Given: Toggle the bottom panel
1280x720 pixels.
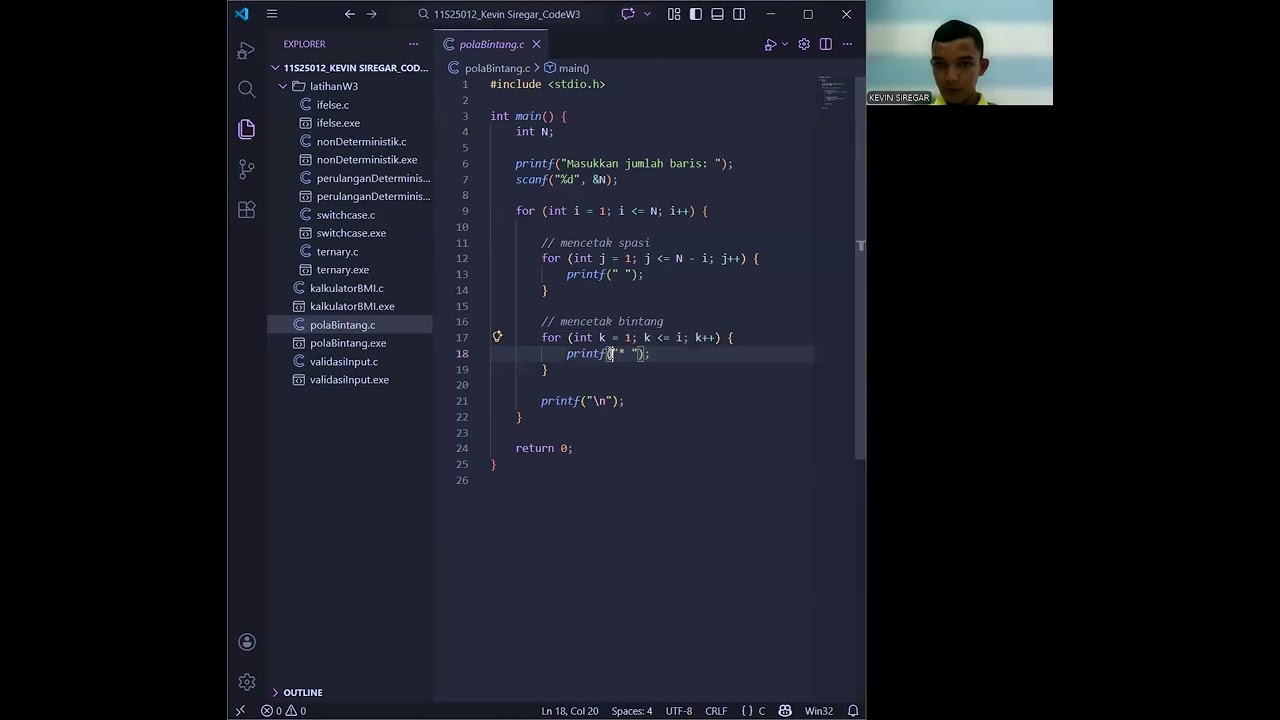Looking at the screenshot, I should (x=717, y=14).
